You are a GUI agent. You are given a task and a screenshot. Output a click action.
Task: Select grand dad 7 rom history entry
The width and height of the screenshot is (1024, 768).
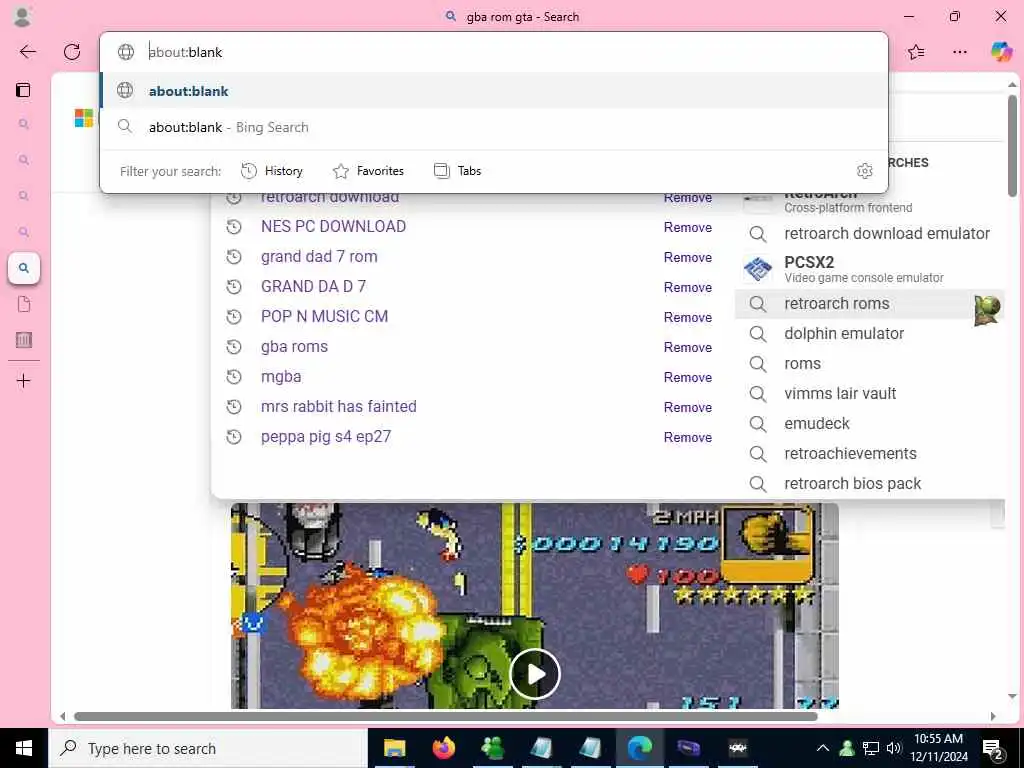319,257
